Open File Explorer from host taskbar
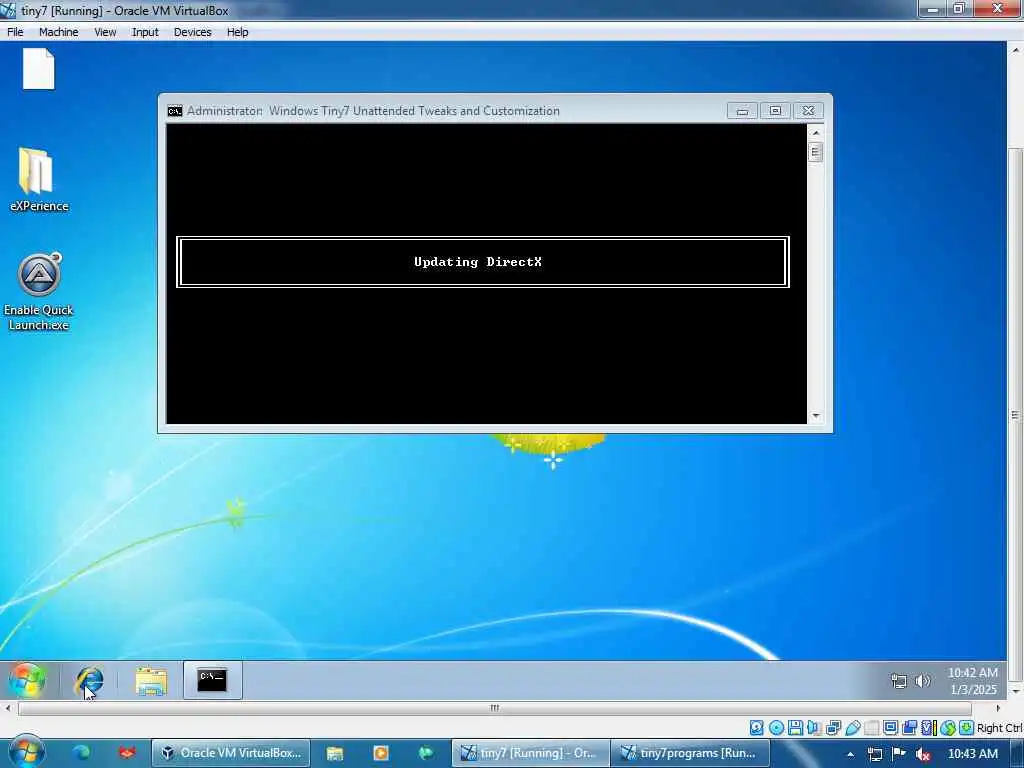Viewport: 1024px width, 768px height. coord(334,753)
